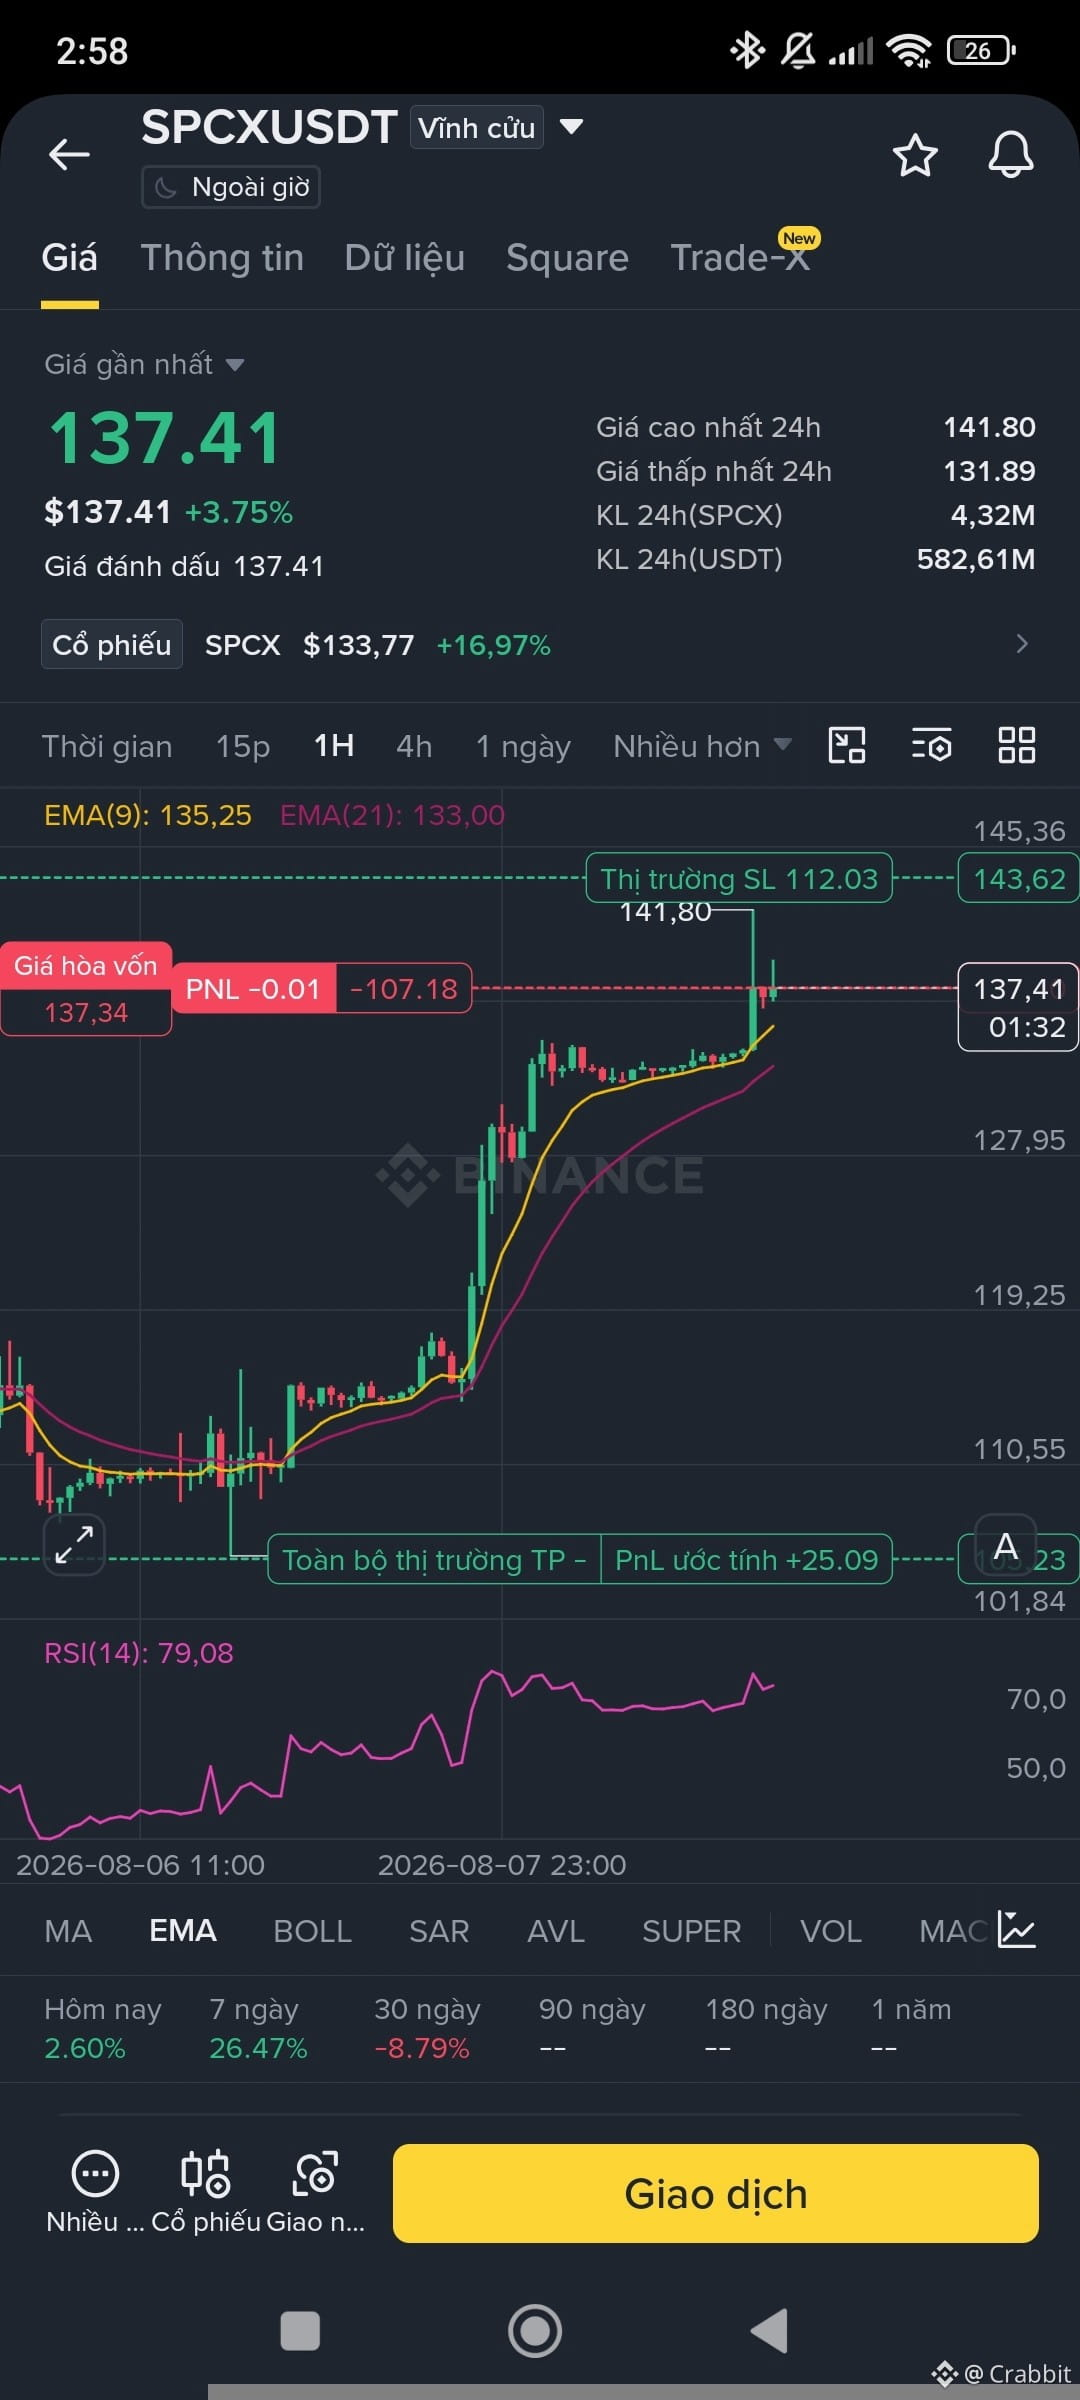The height and width of the screenshot is (2400, 1080).
Task: Tap the Cổ phiếu tag badge
Action: (112, 644)
